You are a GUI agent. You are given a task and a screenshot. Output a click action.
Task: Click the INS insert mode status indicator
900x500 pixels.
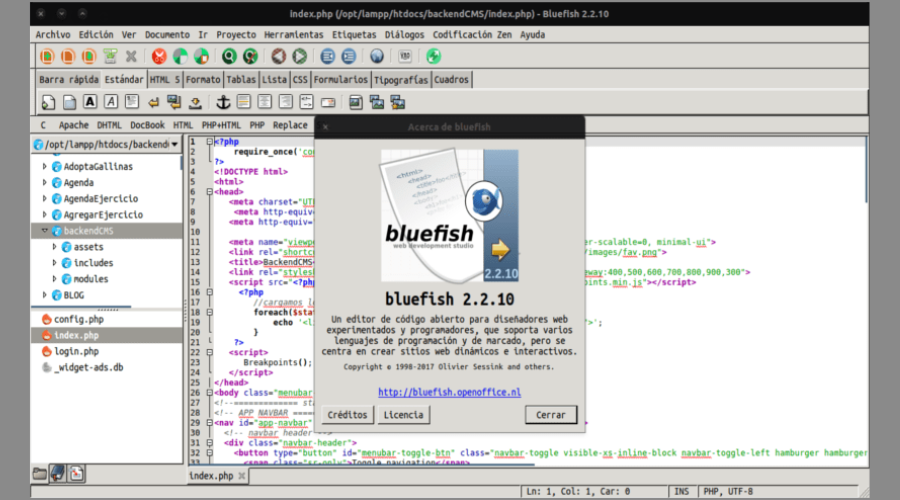click(x=681, y=491)
